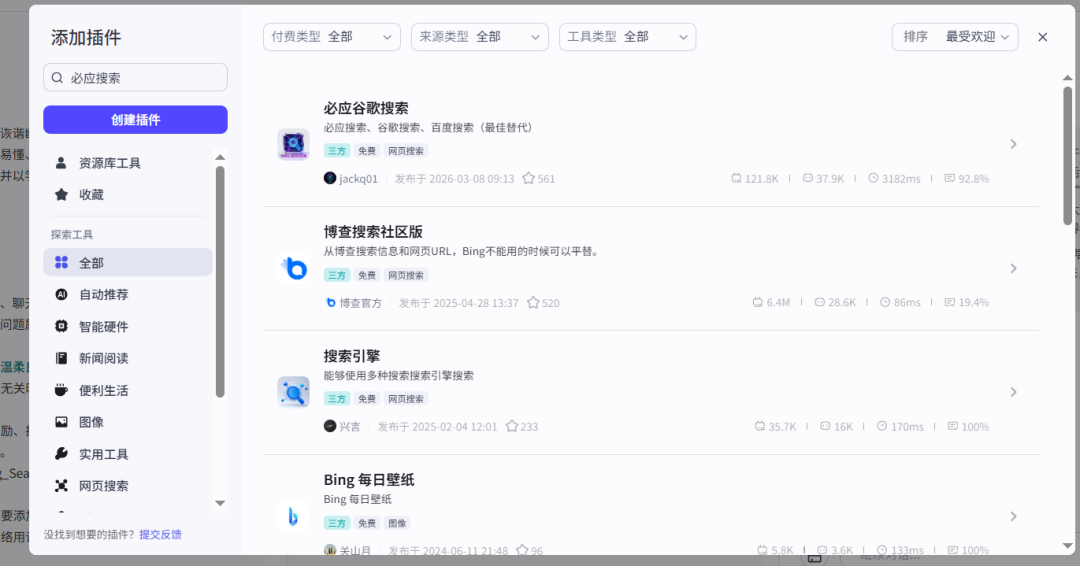1080x566 pixels.
Task: Open 搜索引擎 plugin title
Action: (352, 356)
